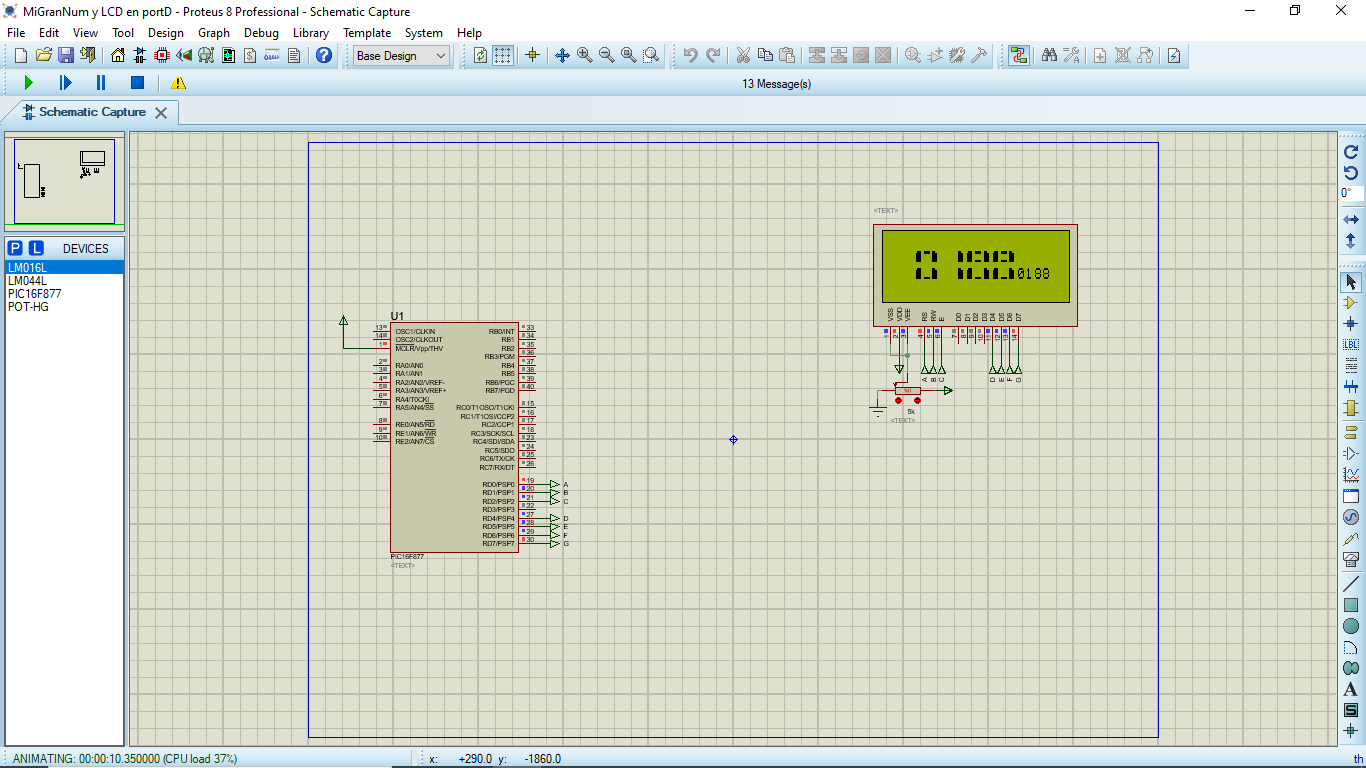Start the simulation with the Play button

tap(28, 83)
